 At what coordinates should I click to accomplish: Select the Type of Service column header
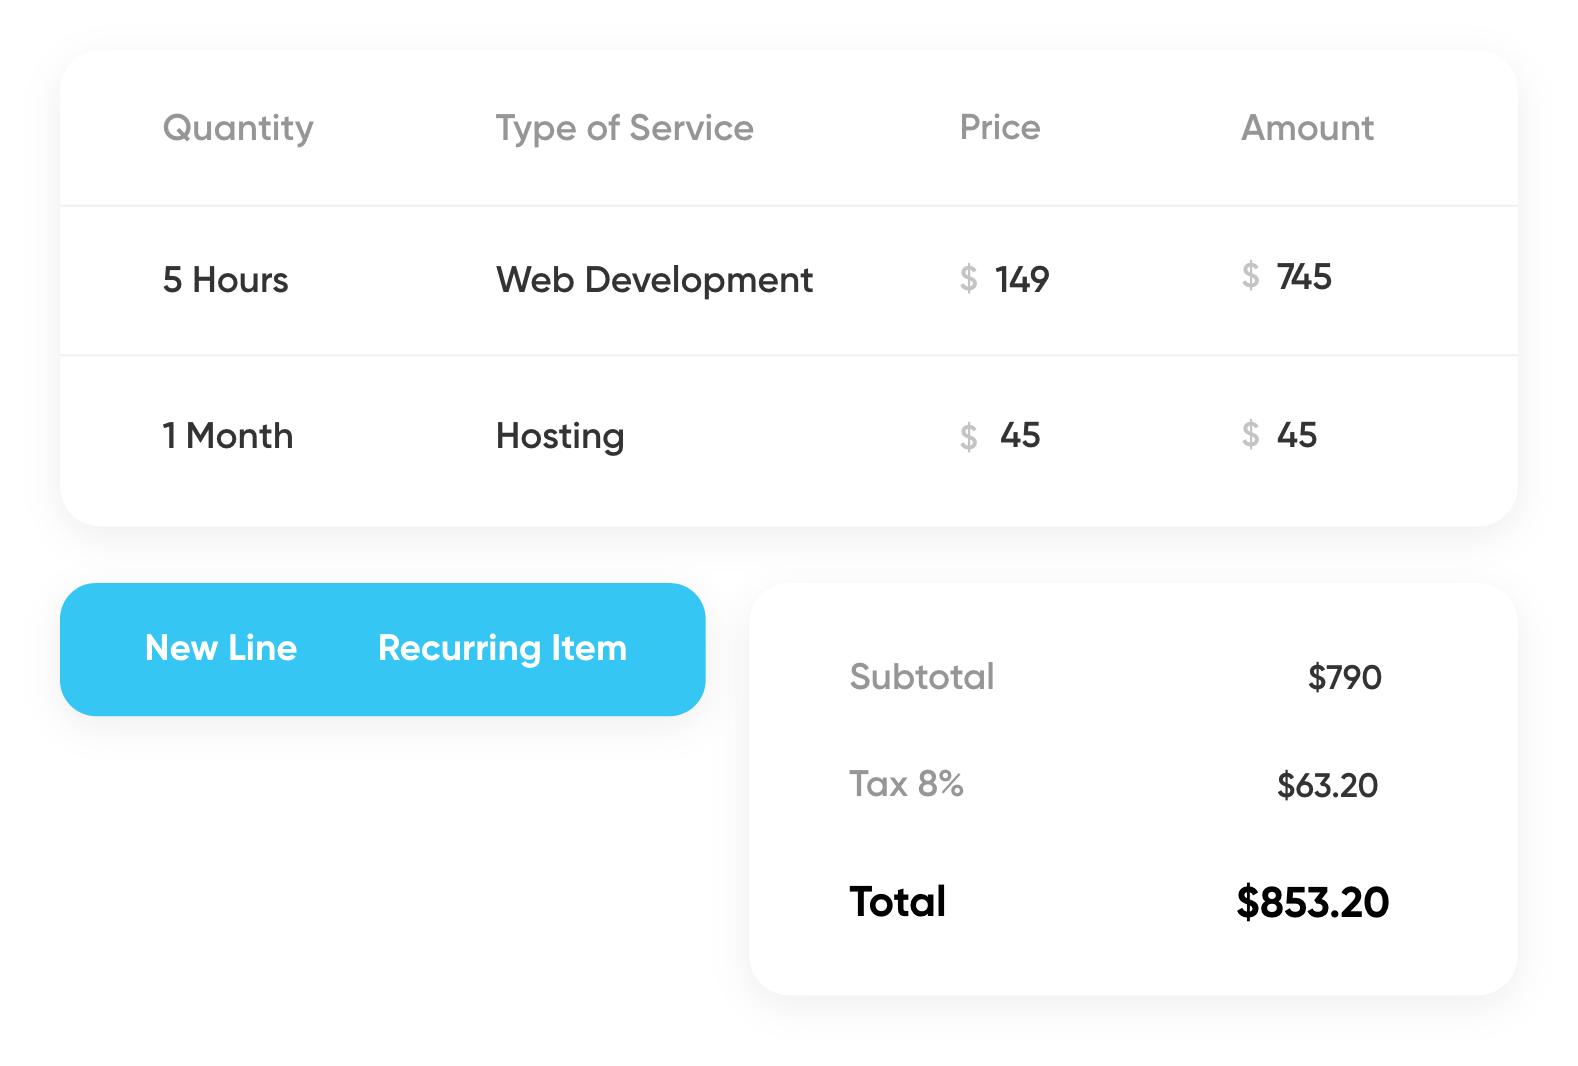tap(625, 128)
